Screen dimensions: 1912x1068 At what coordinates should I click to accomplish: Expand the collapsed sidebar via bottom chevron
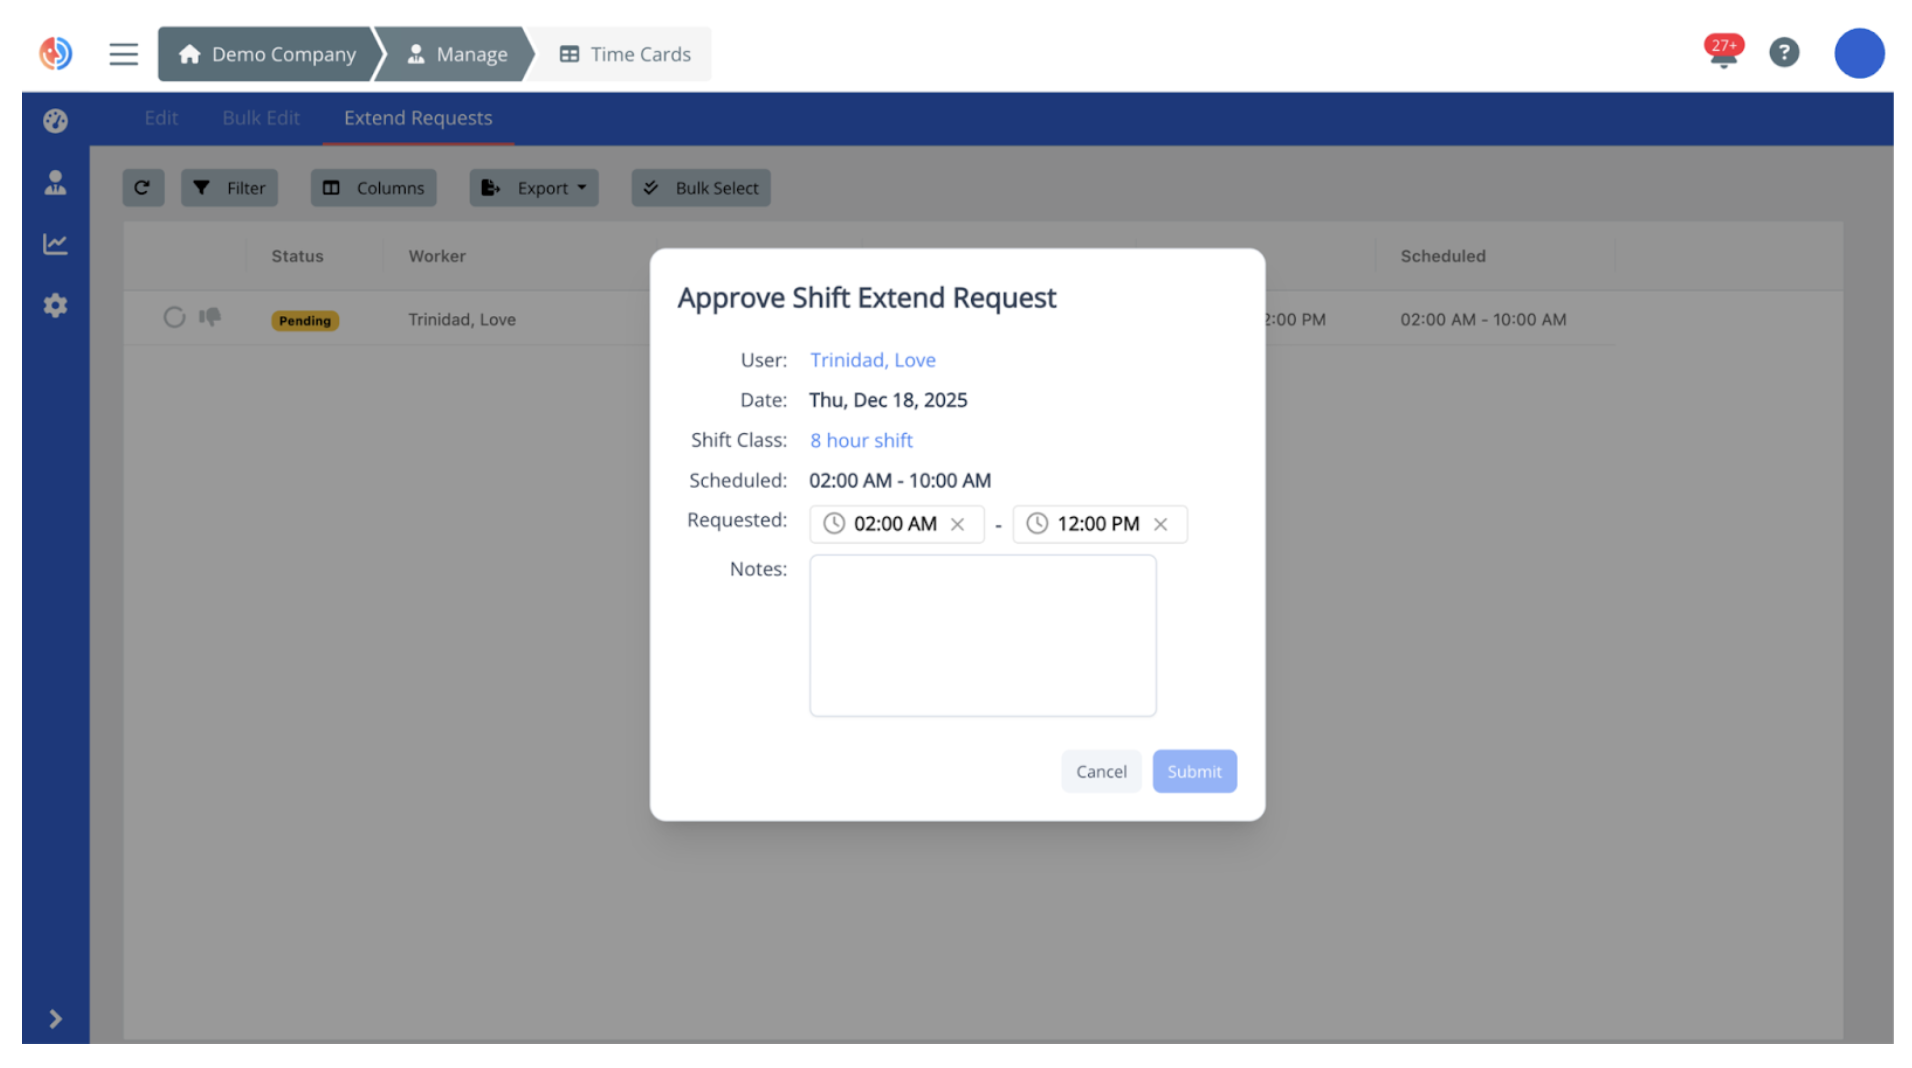click(55, 1018)
